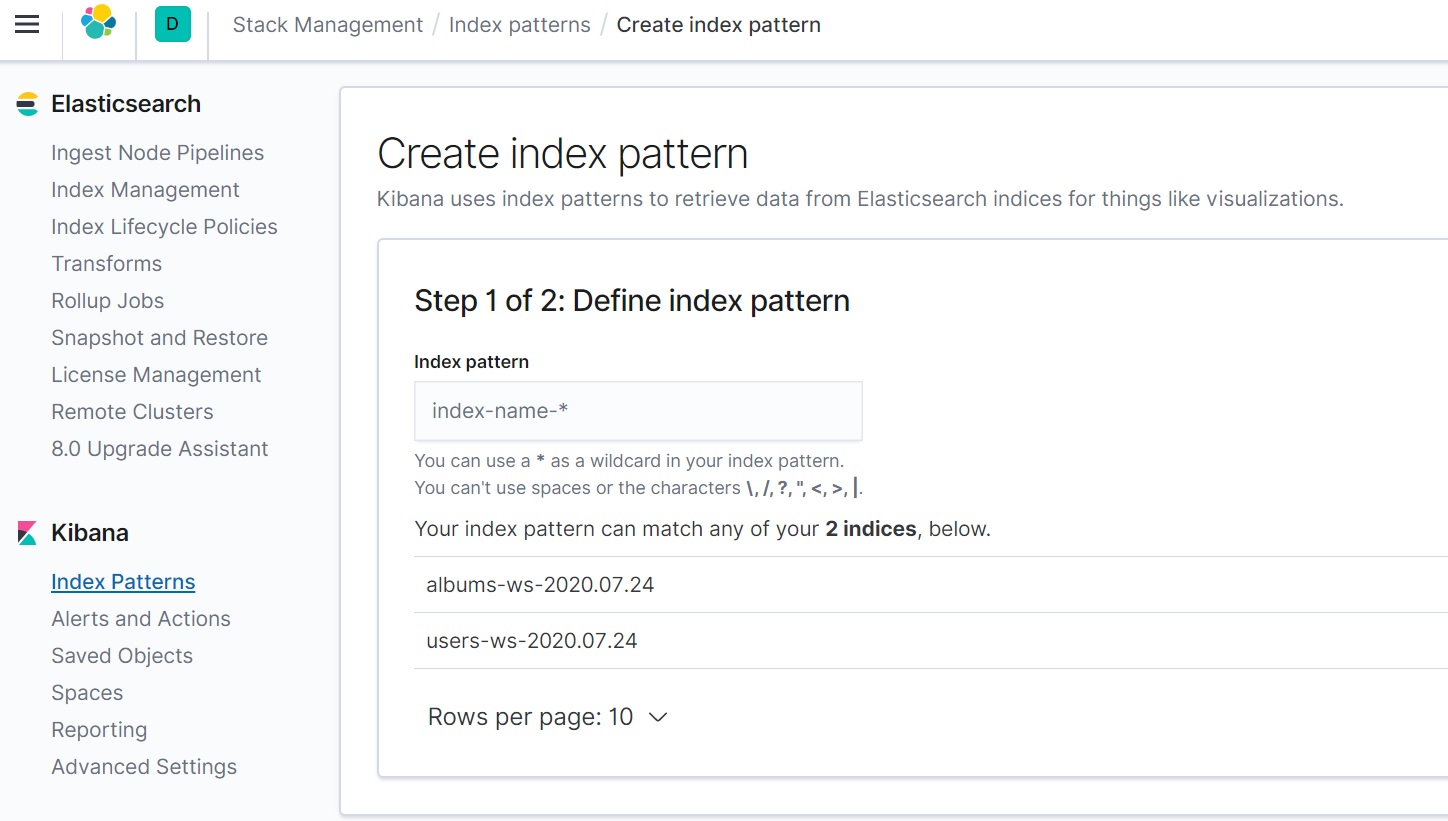Go to Transforms section

[x=106, y=264]
